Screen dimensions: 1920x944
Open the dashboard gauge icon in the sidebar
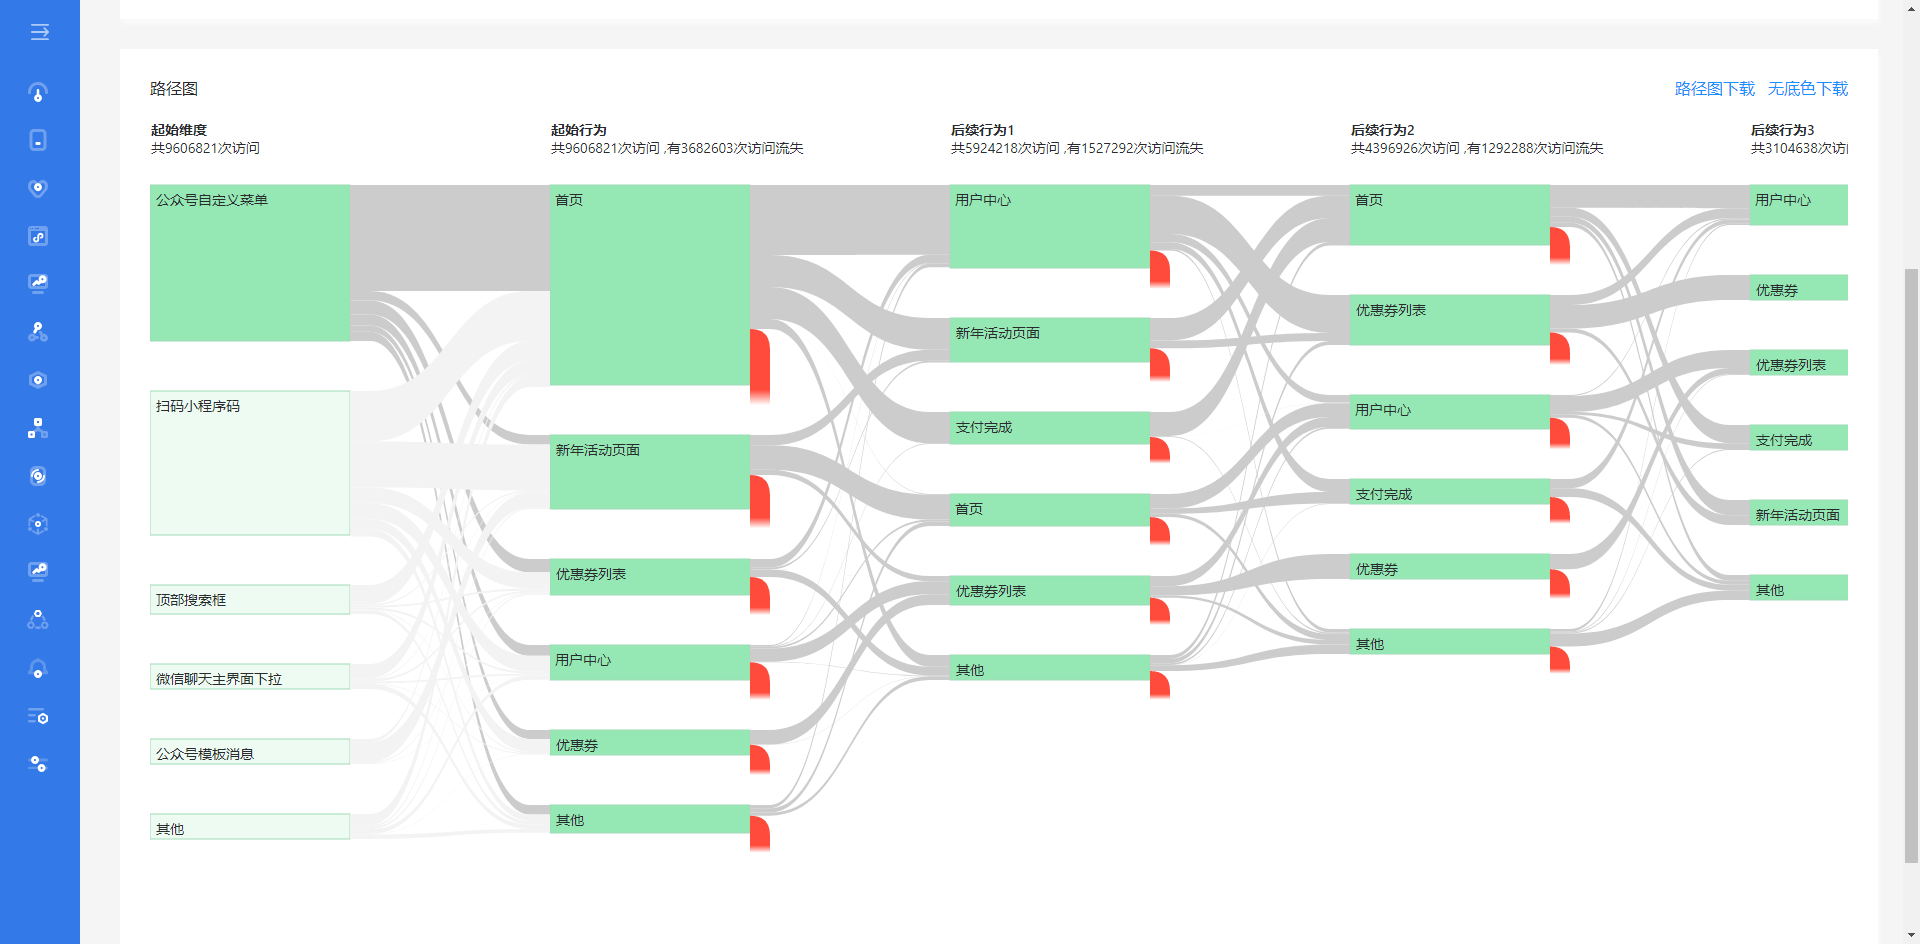pyautogui.click(x=38, y=93)
